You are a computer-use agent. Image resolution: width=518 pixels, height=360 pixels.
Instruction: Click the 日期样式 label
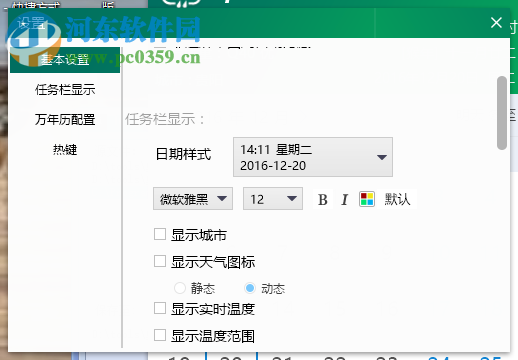pyautogui.click(x=183, y=154)
